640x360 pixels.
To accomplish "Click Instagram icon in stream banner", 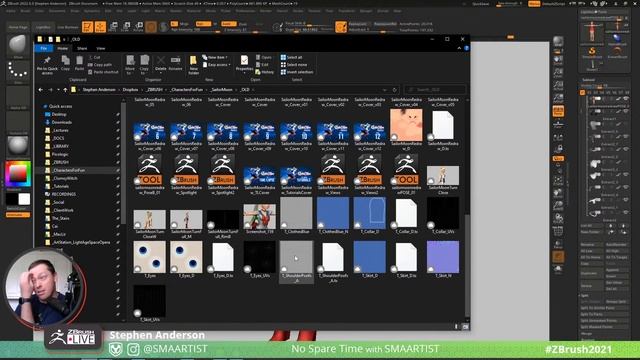I will pos(133,349).
